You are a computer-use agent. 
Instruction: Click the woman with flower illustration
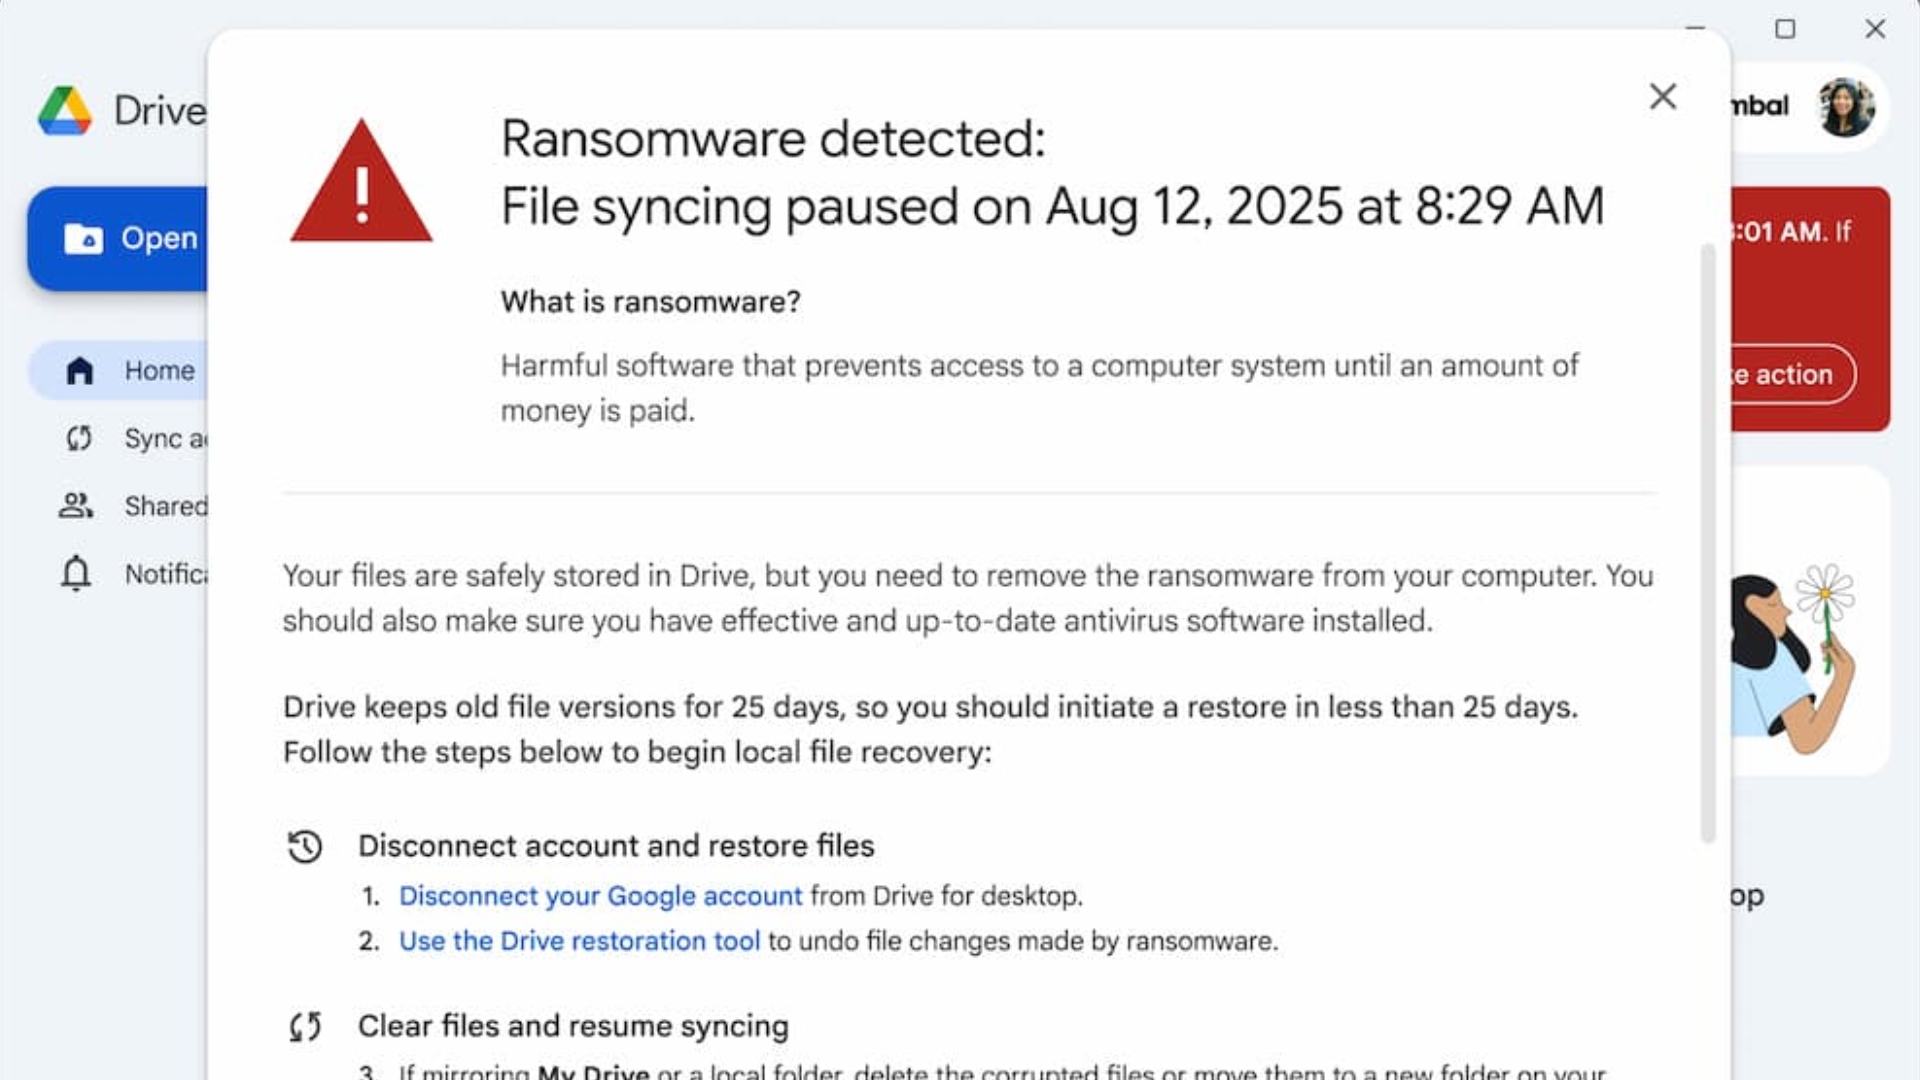tap(1795, 660)
